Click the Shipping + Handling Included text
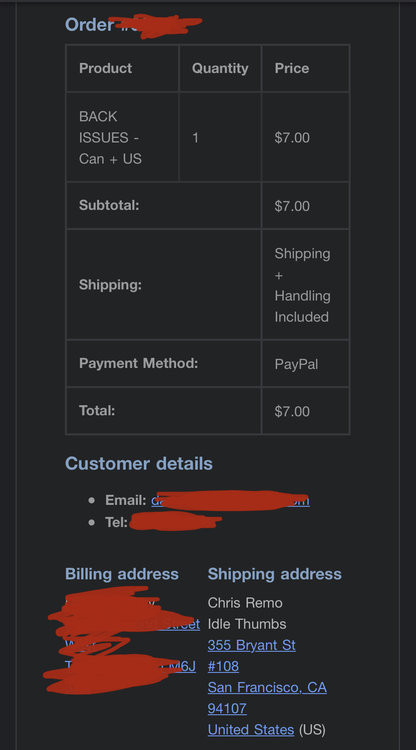The height and width of the screenshot is (750, 416). click(302, 285)
